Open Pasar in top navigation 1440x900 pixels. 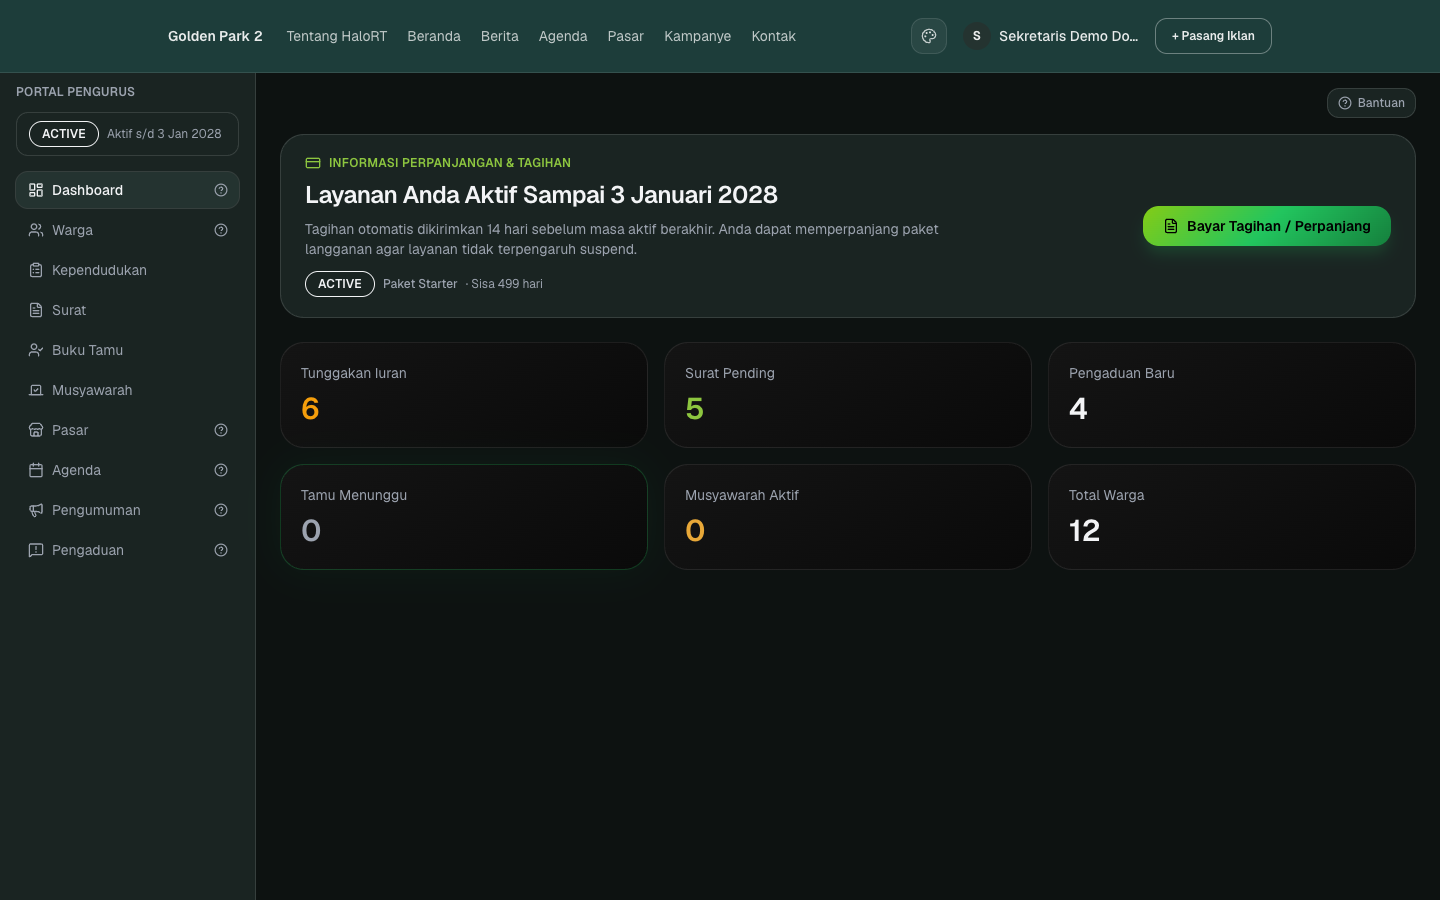pyautogui.click(x=626, y=36)
